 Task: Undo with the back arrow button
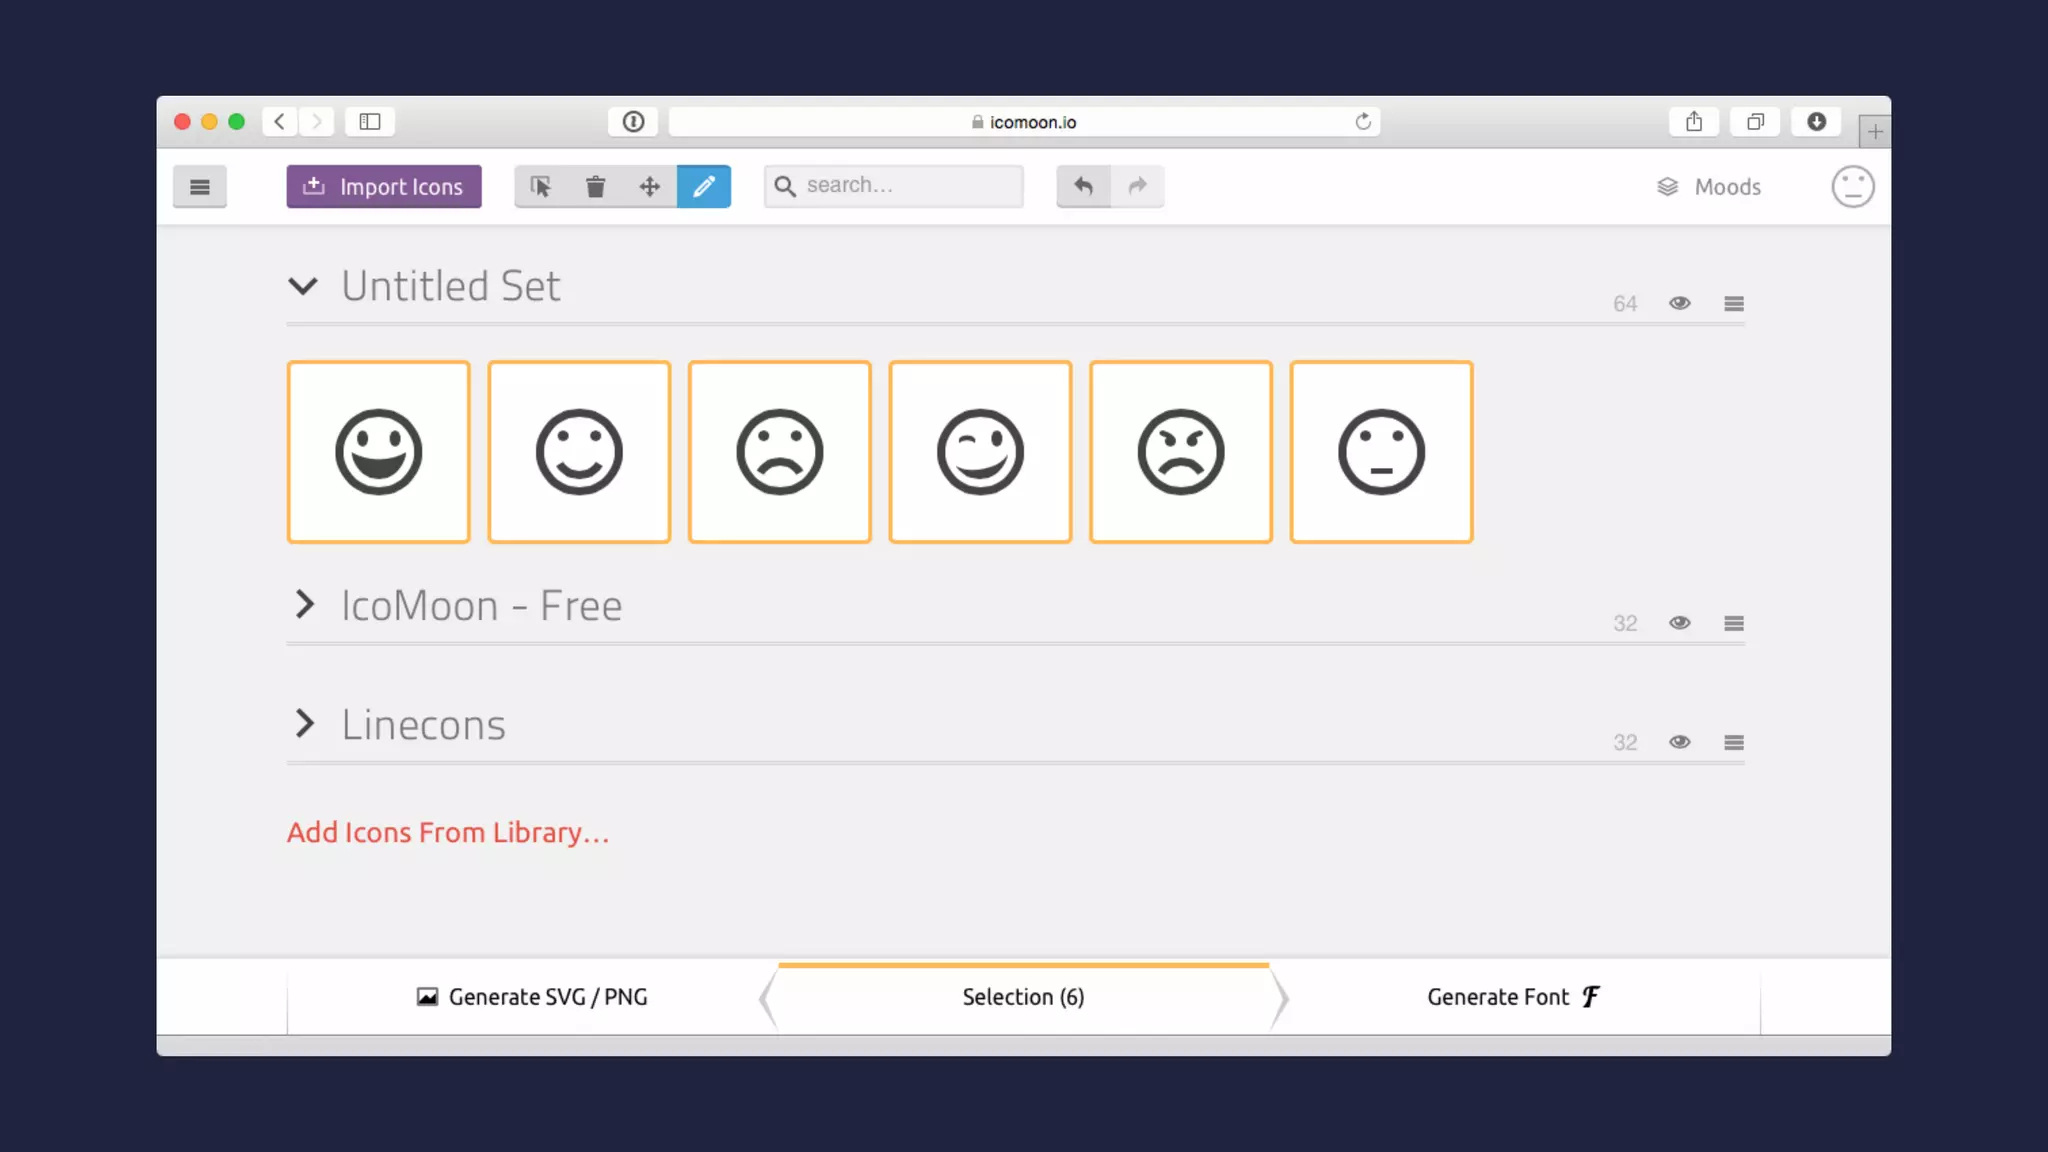click(x=1083, y=186)
